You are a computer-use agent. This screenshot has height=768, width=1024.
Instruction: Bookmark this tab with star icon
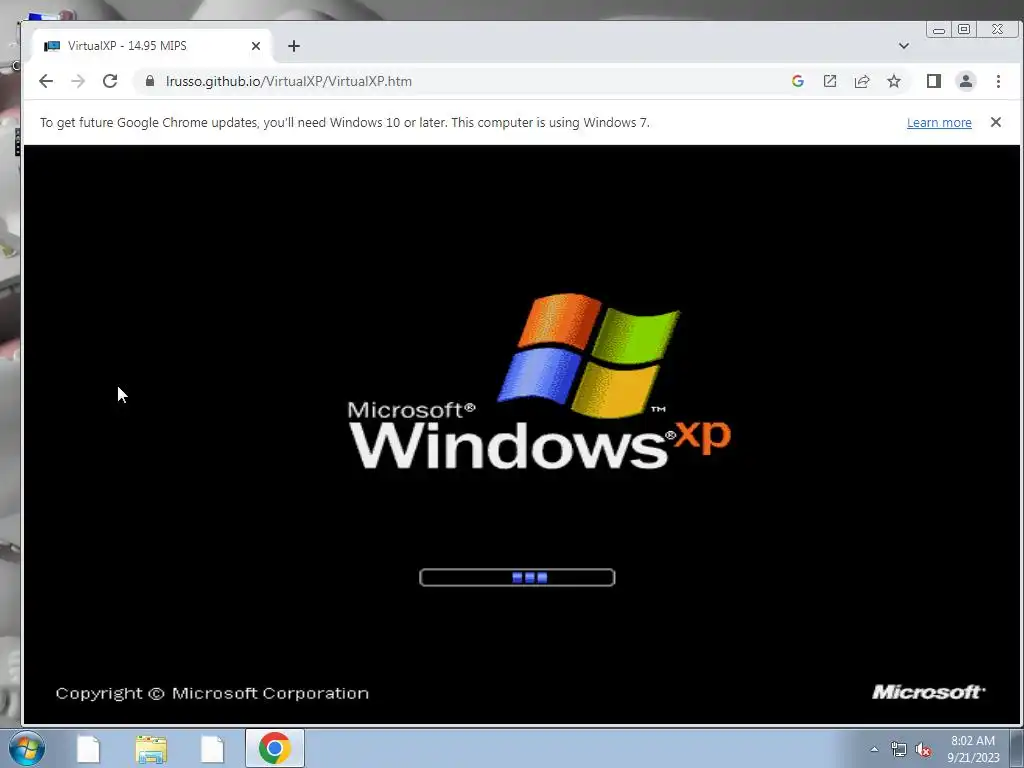894,81
